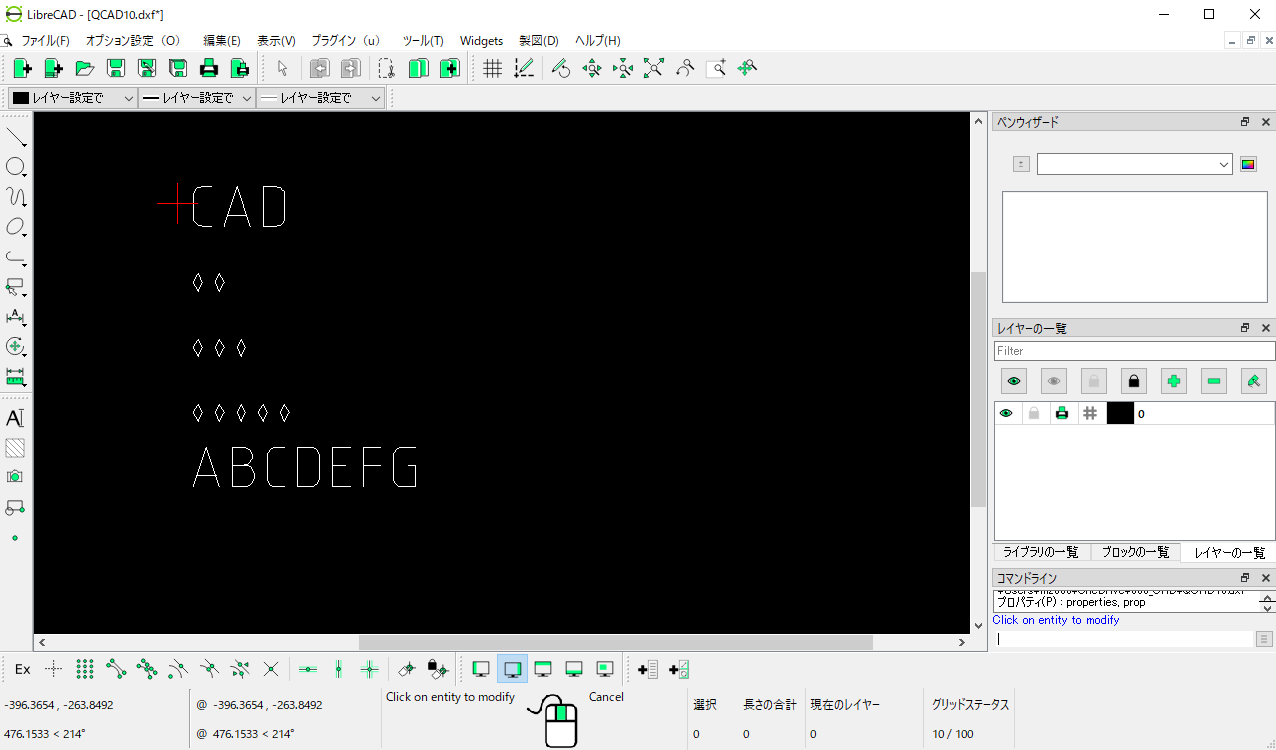Toggle free snap crosshair
Image resolution: width=1276 pixels, height=750 pixels.
click(54, 669)
